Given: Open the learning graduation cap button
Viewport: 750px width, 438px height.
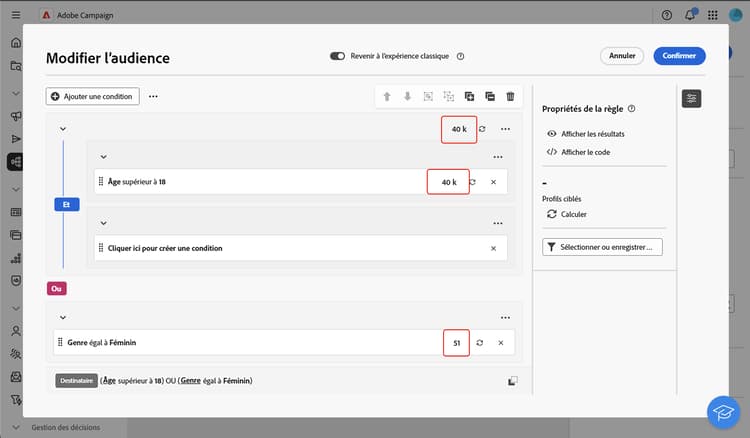Looking at the screenshot, I should 723,412.
